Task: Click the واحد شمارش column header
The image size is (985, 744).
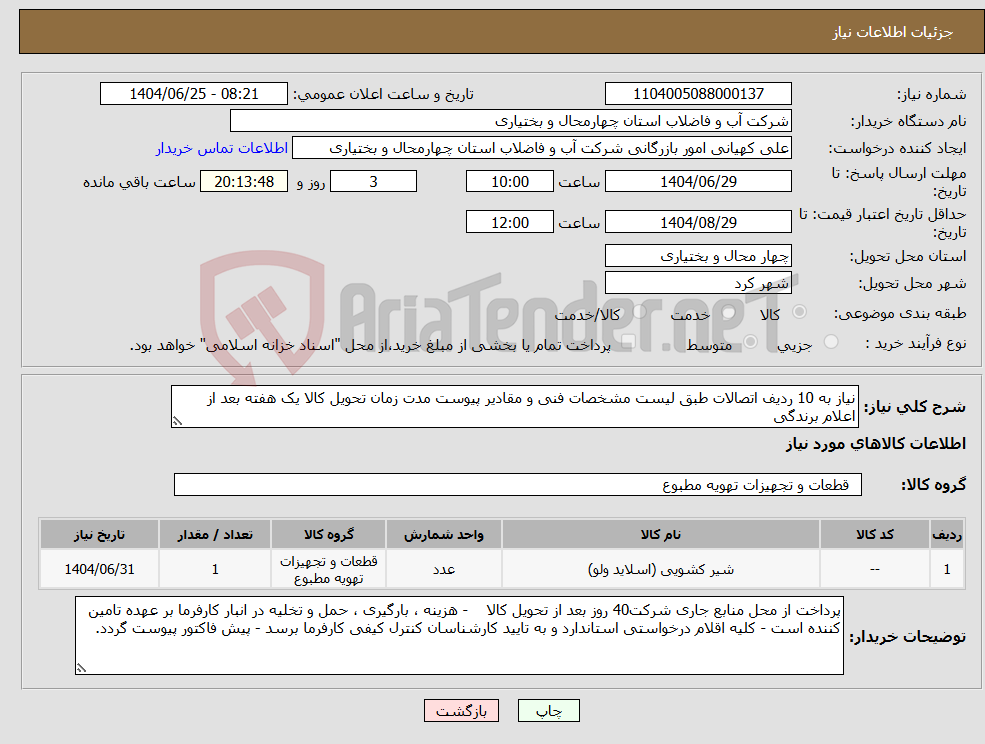Action: pos(444,535)
